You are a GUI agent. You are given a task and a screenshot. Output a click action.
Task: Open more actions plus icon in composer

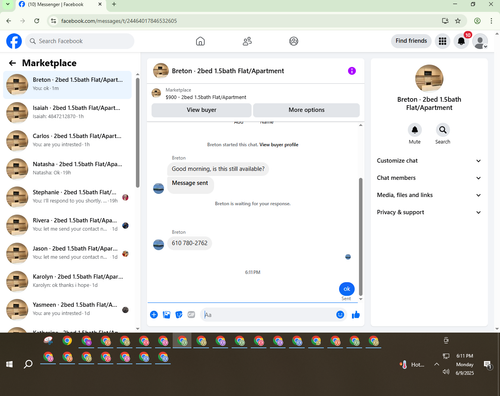(154, 315)
